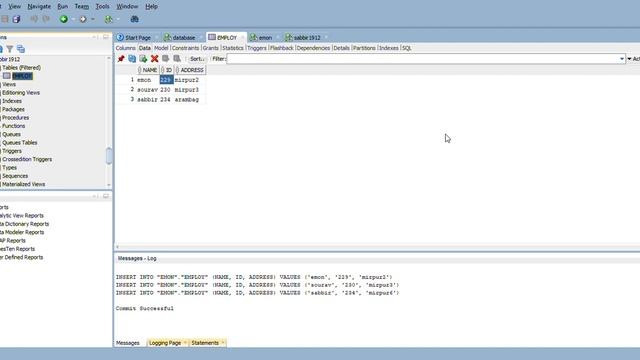Open the Grants sub-tab
The image size is (640, 360).
[x=211, y=48]
